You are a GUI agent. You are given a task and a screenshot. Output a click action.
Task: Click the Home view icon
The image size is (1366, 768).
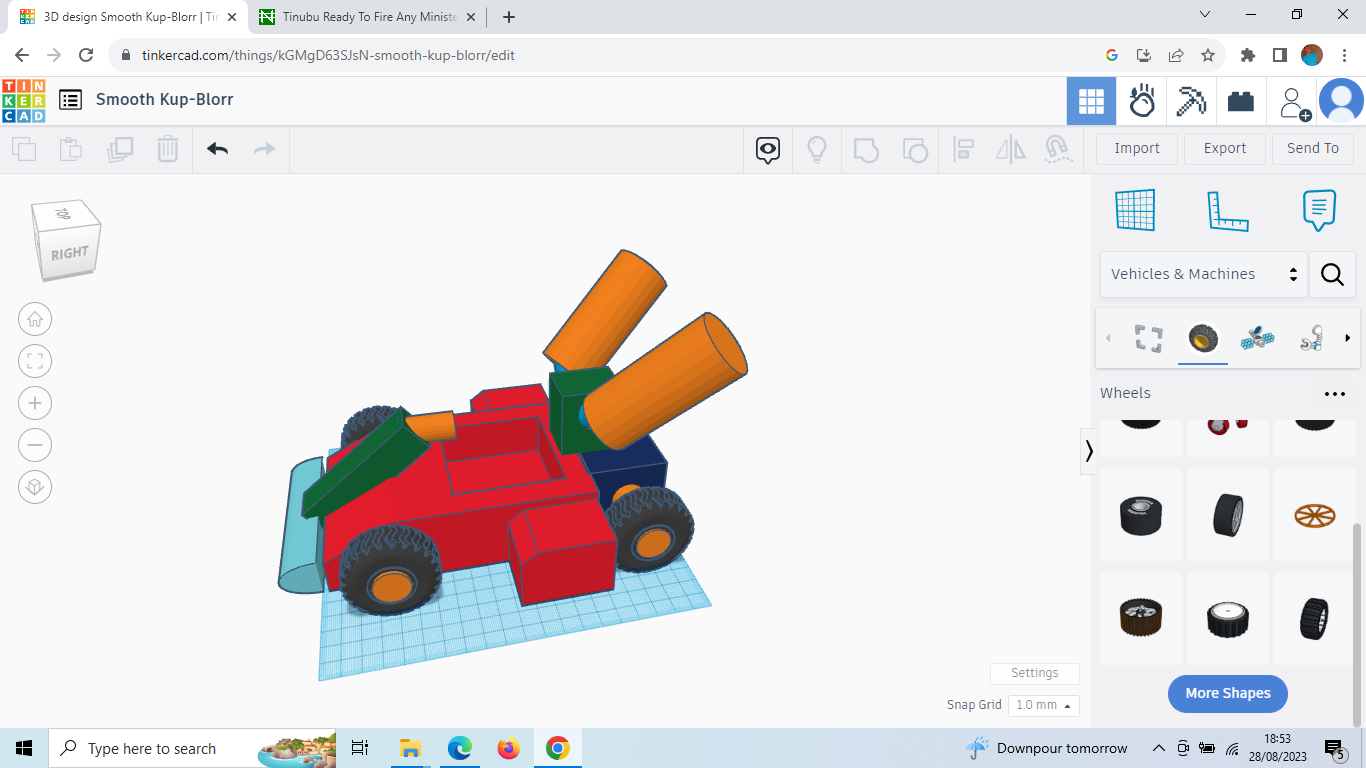click(35, 319)
